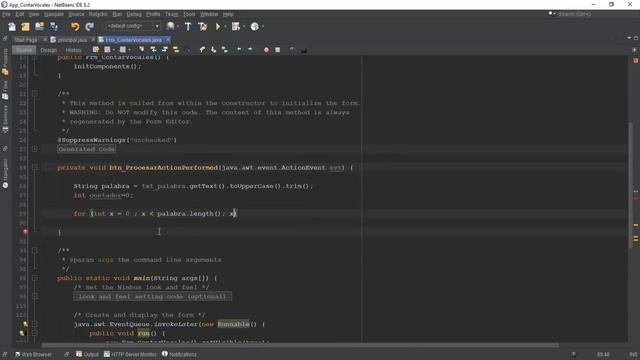Click the Last Edit editor toolbar icon
The width and height of the screenshot is (640, 360).
[x=96, y=50]
